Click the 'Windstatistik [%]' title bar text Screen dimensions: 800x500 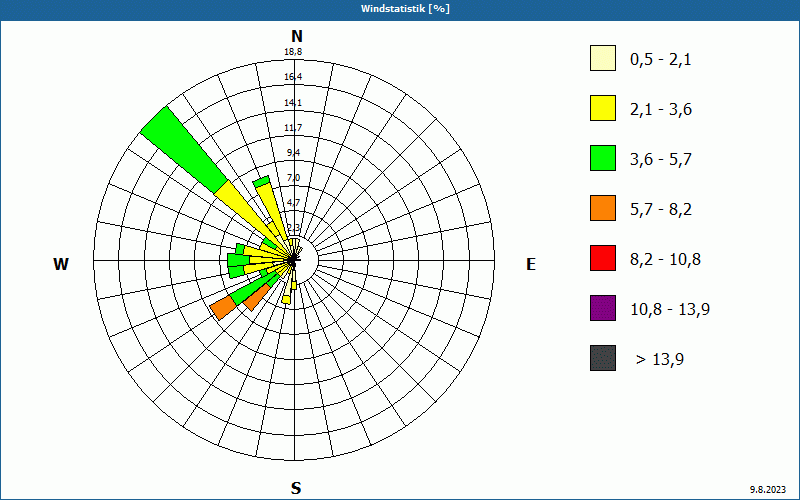point(405,9)
